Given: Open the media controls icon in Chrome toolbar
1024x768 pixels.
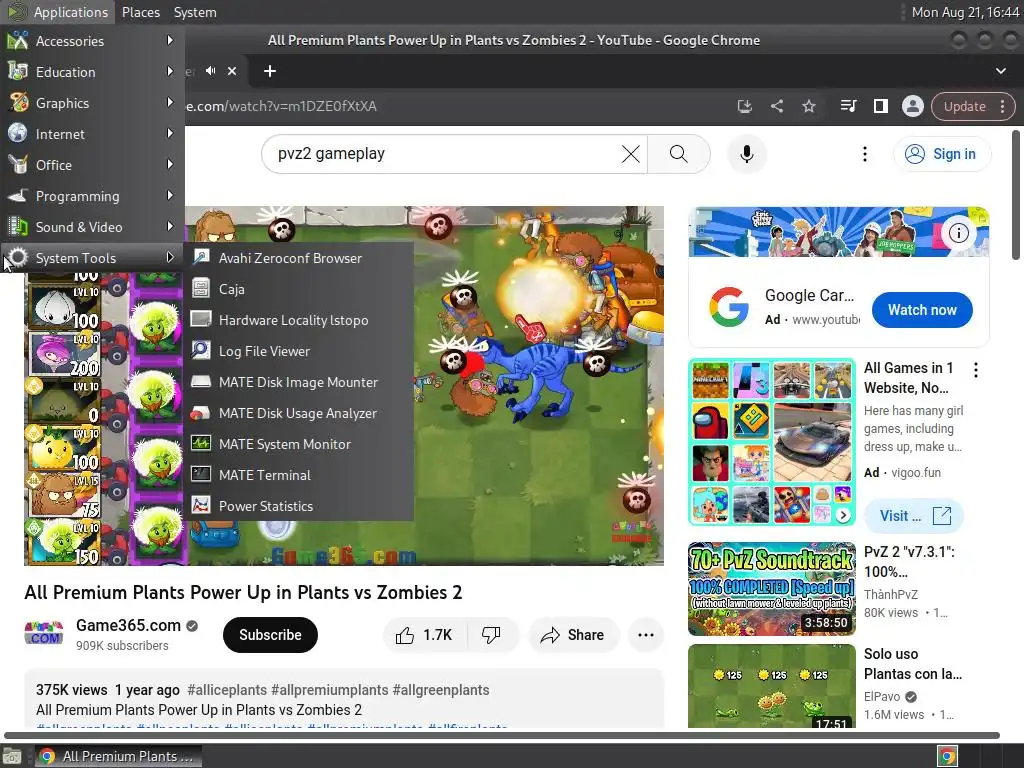Looking at the screenshot, I should (848, 106).
